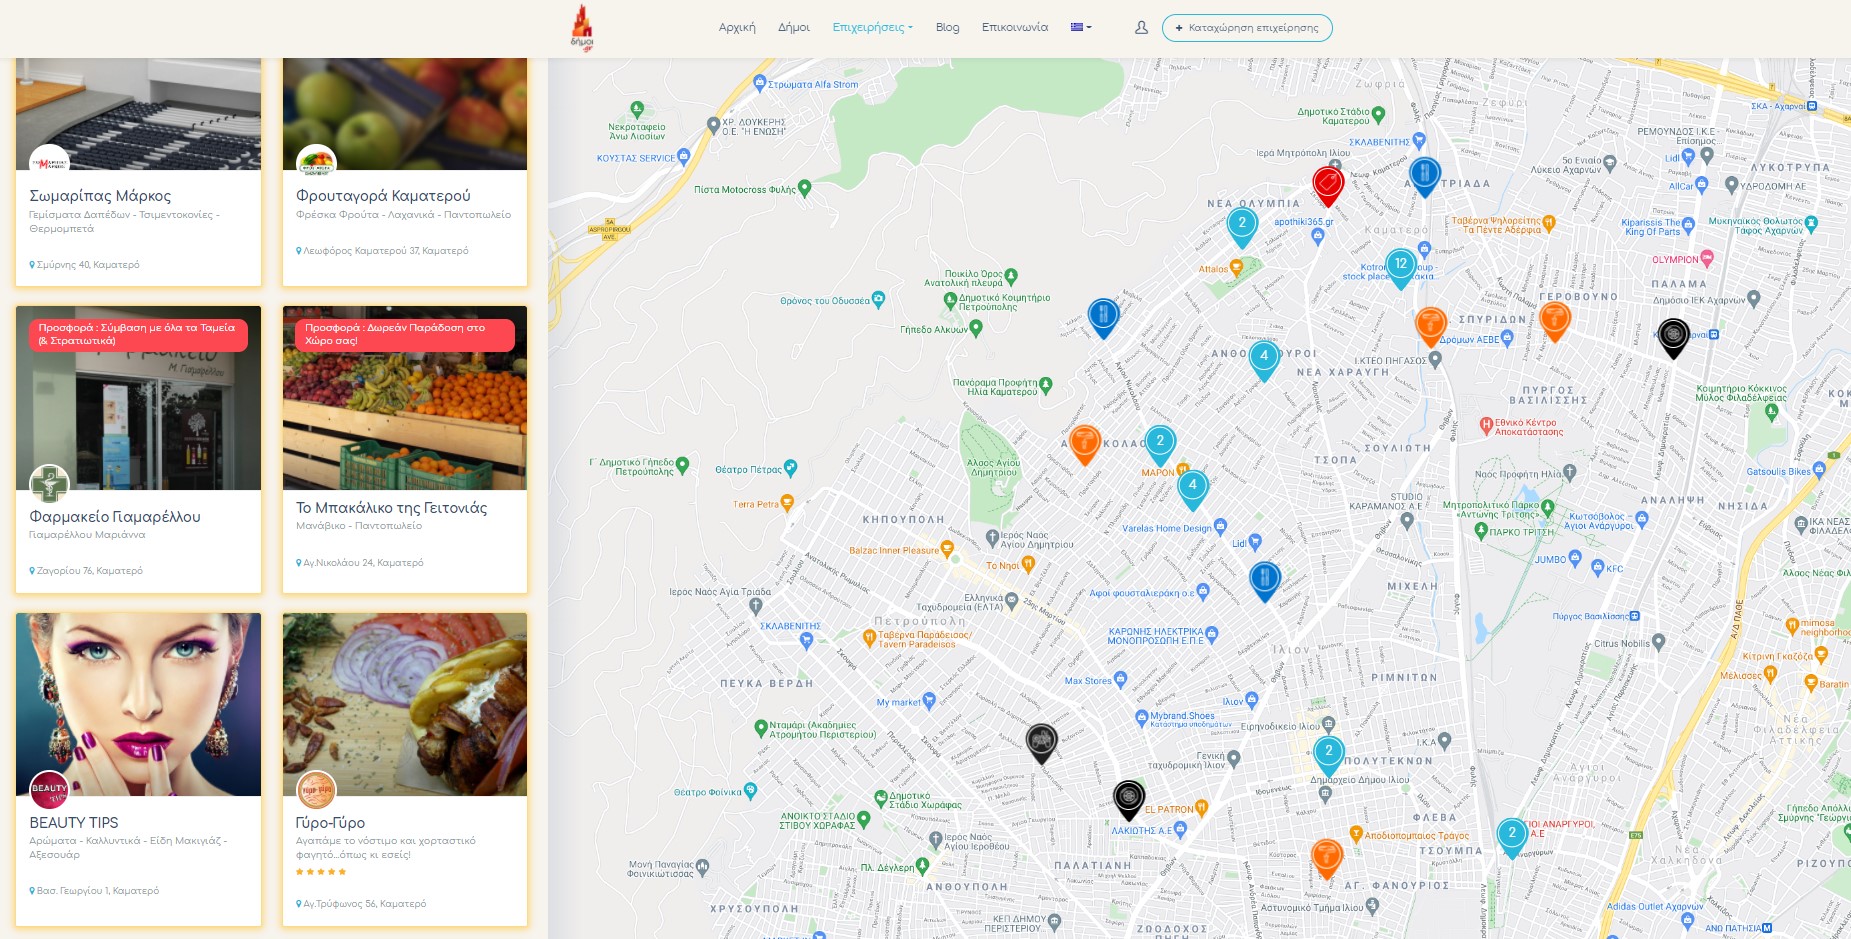Go to the Αρχική page
The image size is (1851, 939).
point(737,27)
